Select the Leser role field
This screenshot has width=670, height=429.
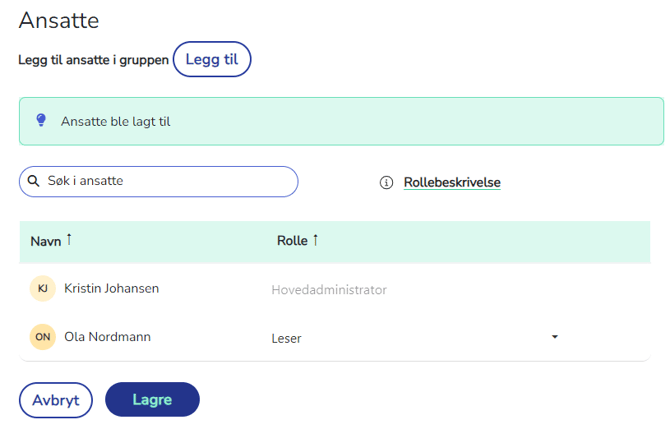click(x=414, y=338)
